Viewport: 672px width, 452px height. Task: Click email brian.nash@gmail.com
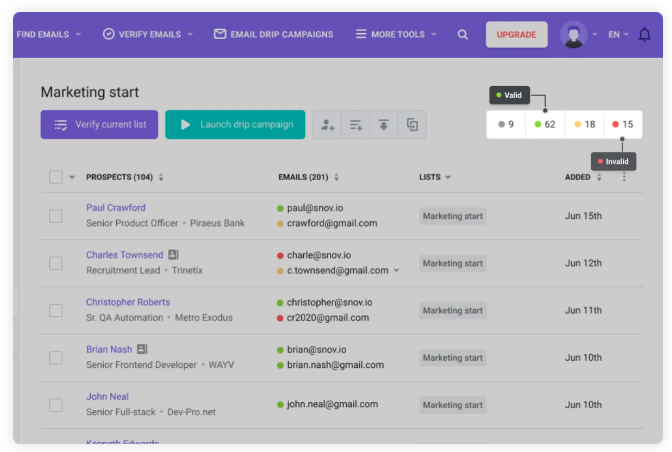[336, 365]
